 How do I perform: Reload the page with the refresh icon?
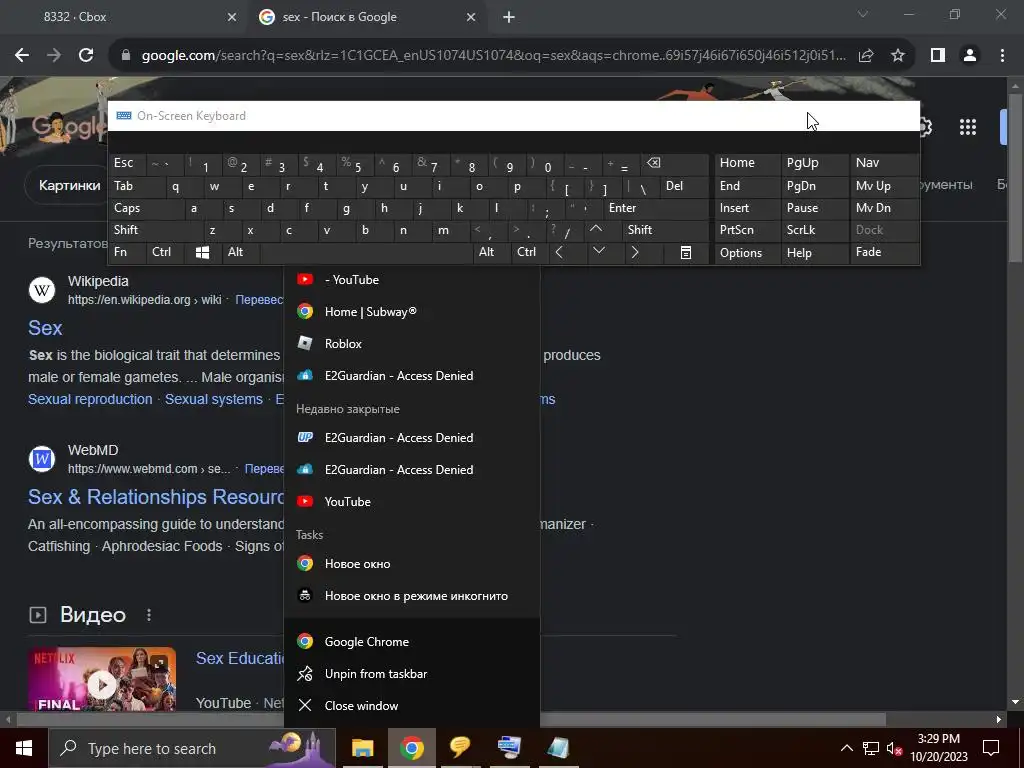tap(86, 56)
